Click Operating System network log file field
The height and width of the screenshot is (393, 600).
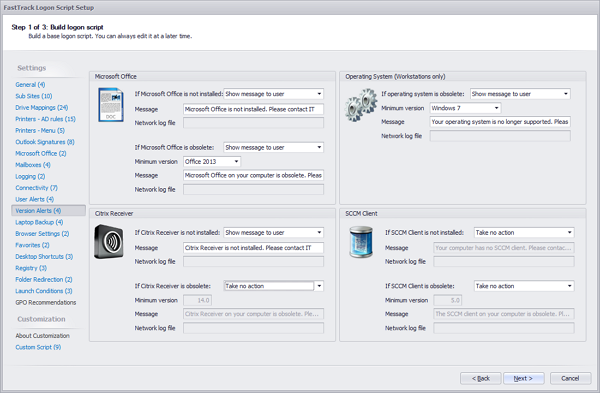(x=500, y=136)
